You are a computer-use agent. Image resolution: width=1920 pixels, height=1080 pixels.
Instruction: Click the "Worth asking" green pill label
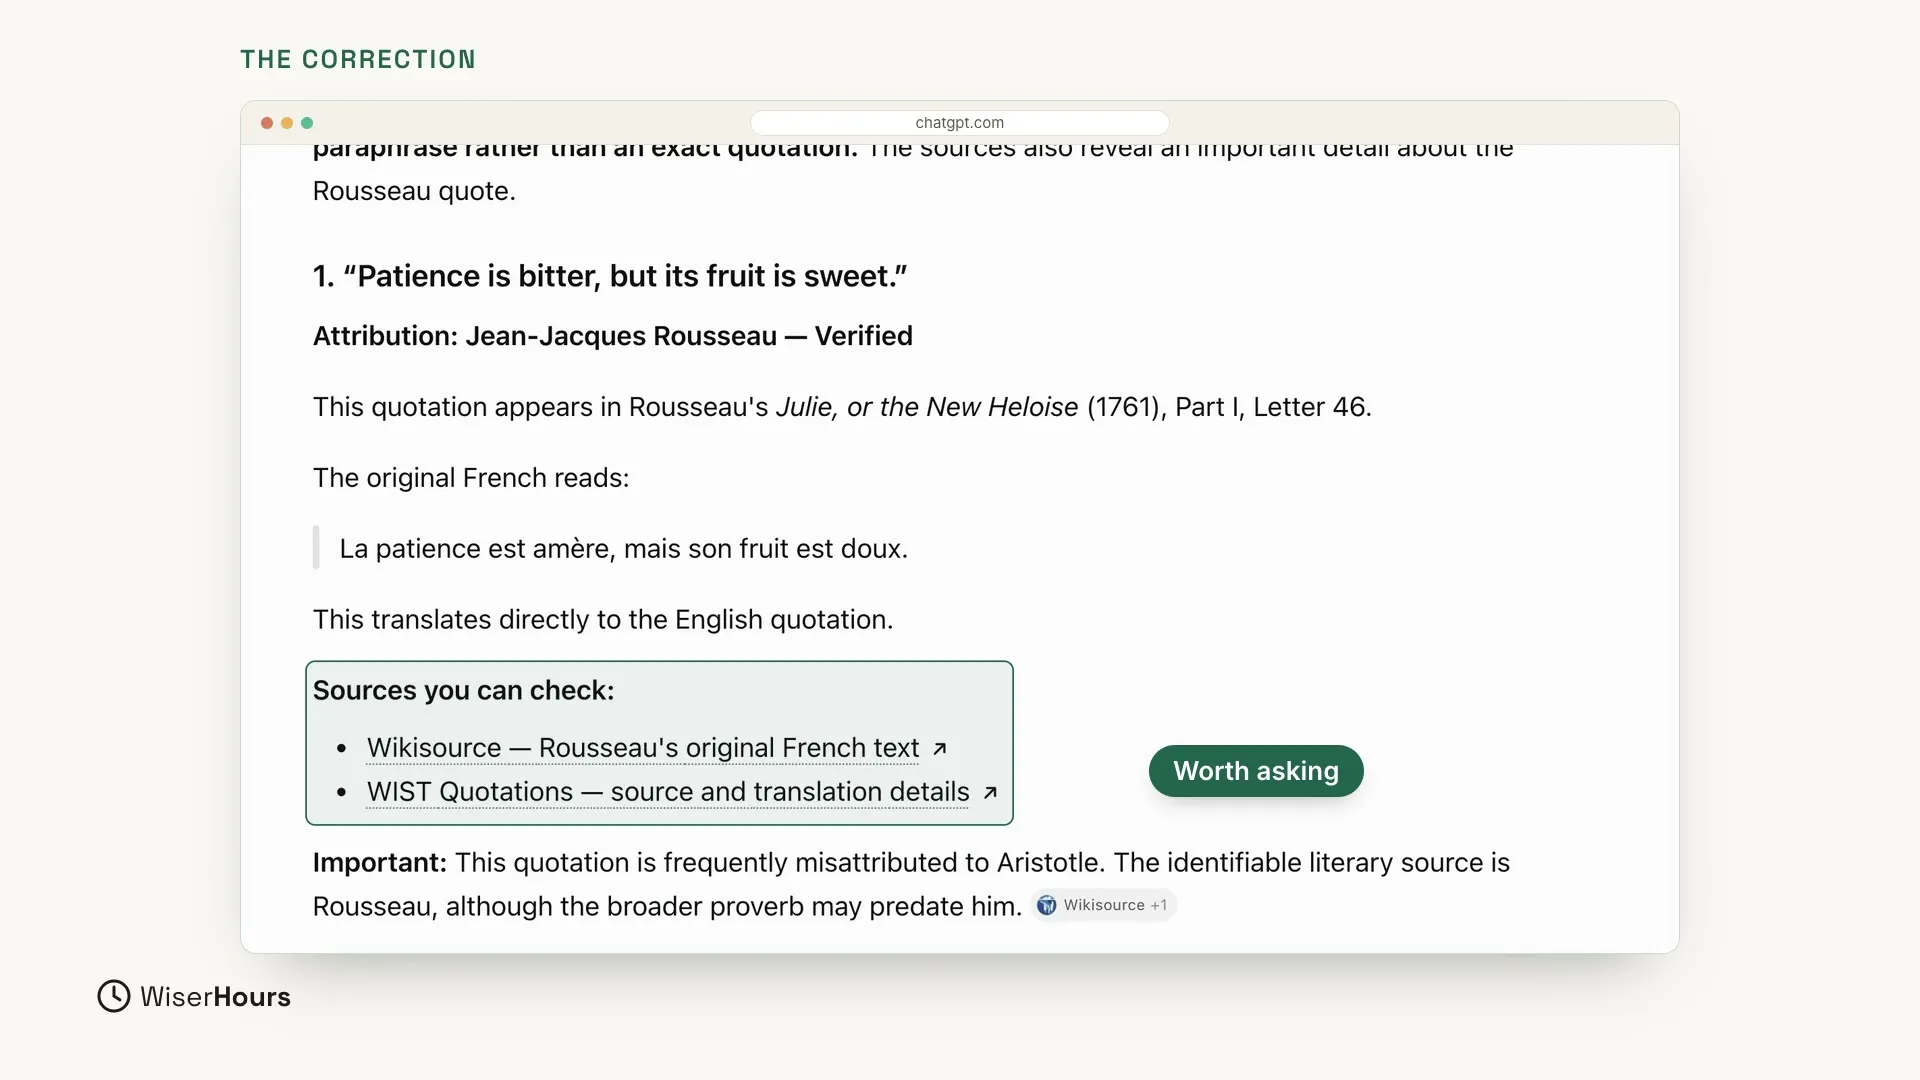tap(1256, 771)
